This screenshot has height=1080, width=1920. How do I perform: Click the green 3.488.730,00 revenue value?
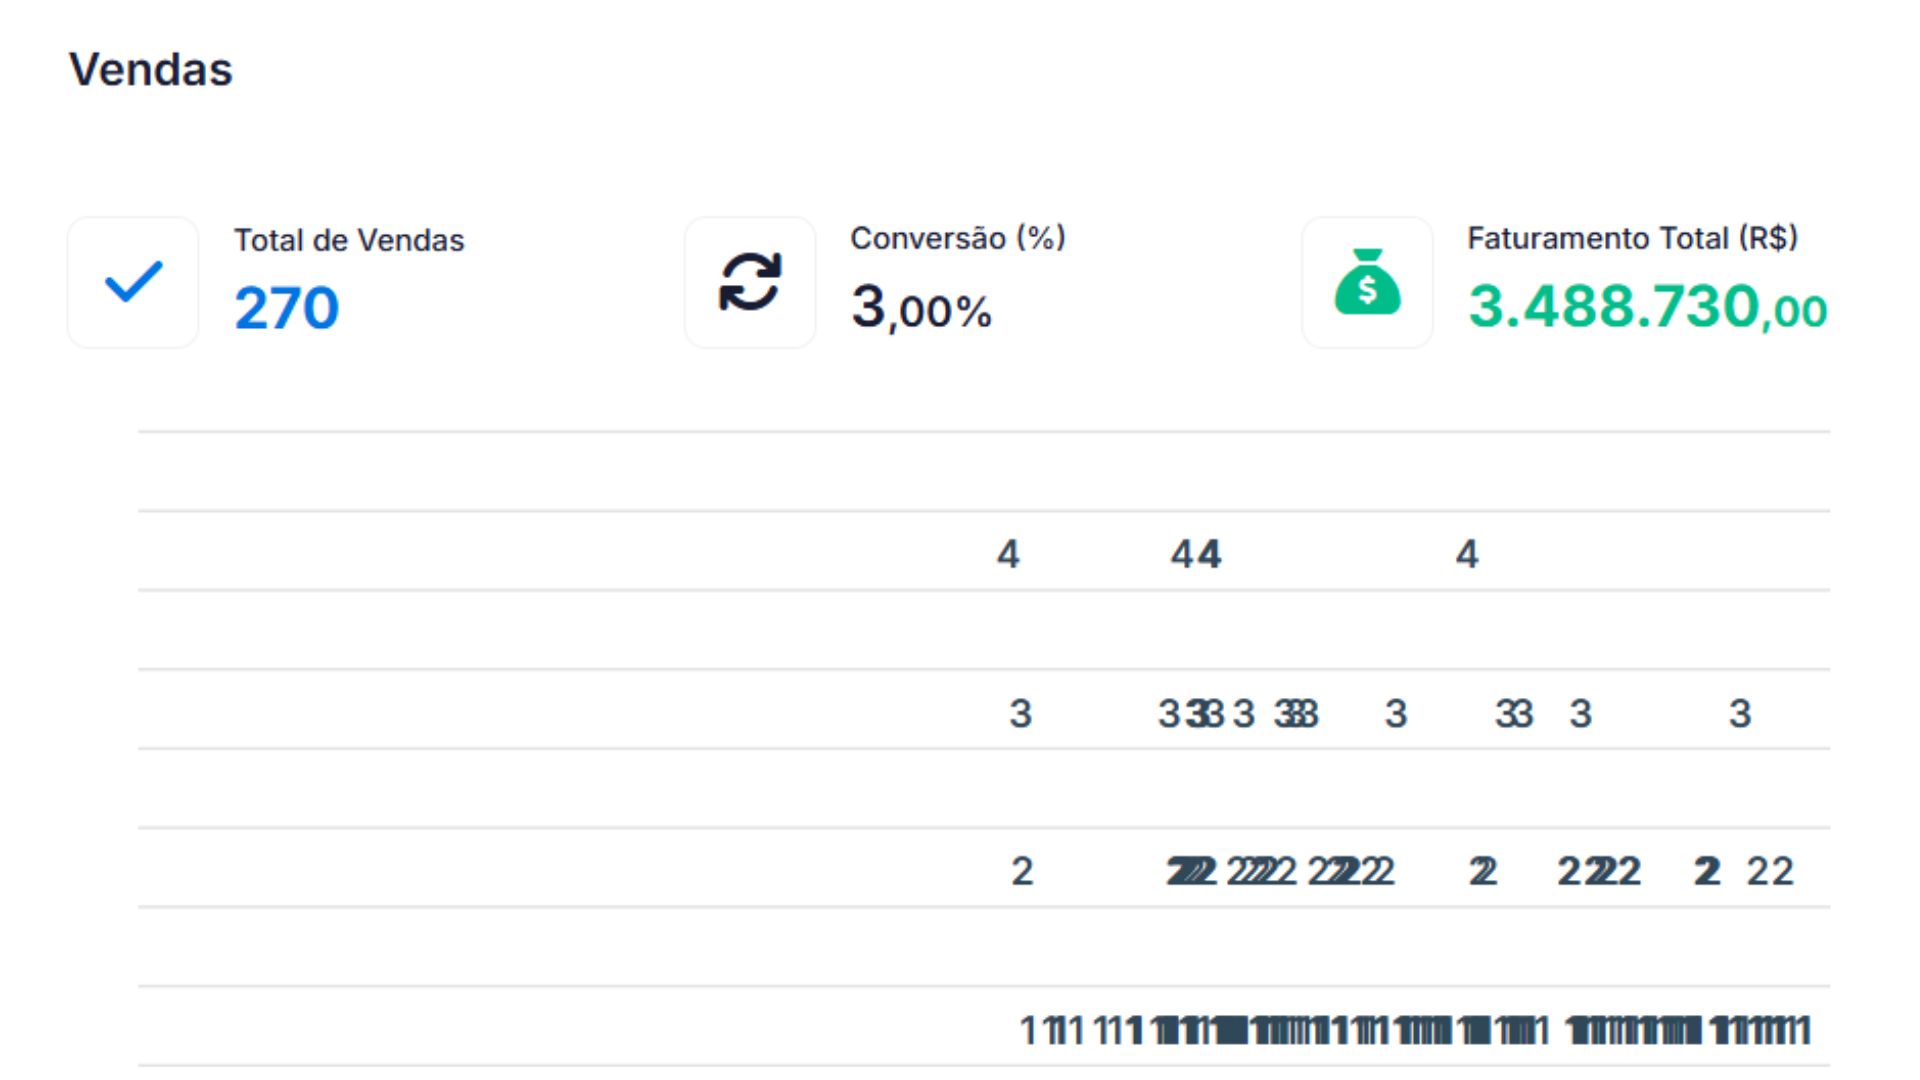tap(1647, 307)
